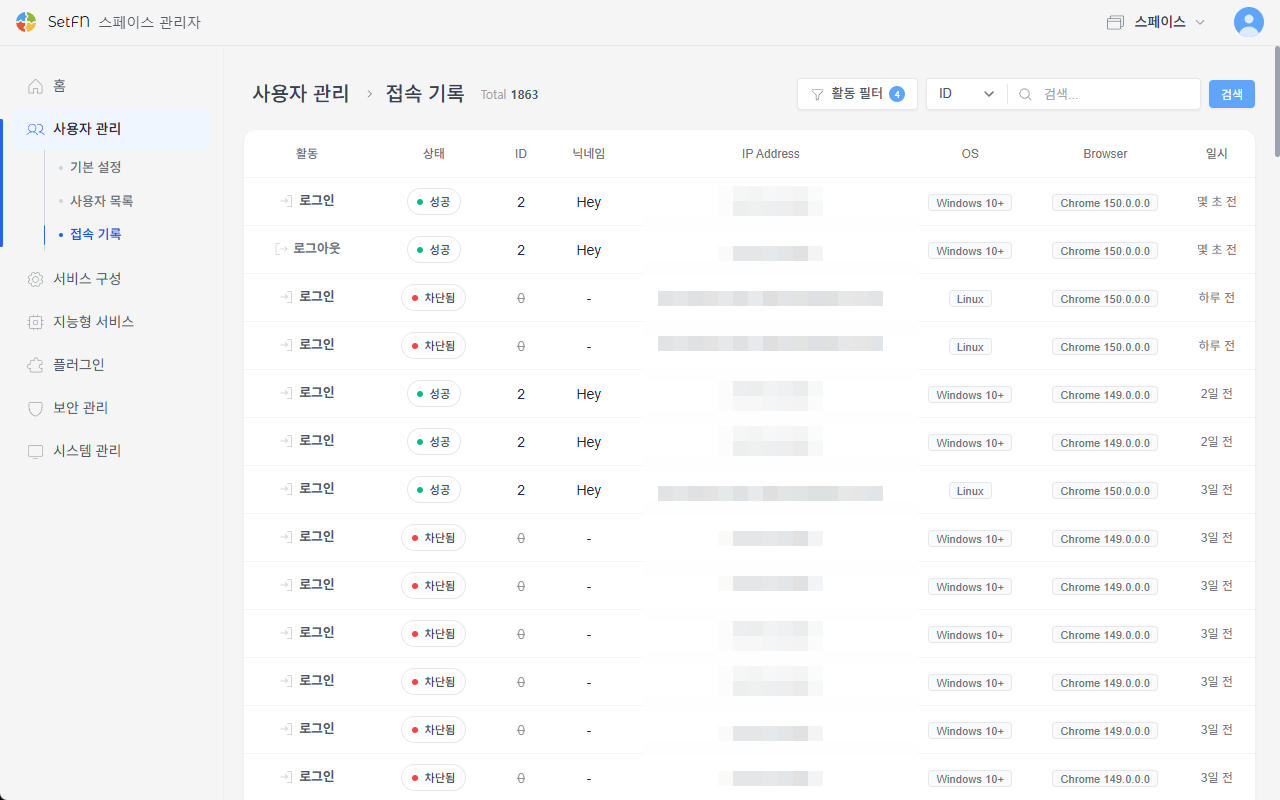This screenshot has width=1280, height=800.
Task: Click the first Linux OS tag
Action: click(x=970, y=299)
